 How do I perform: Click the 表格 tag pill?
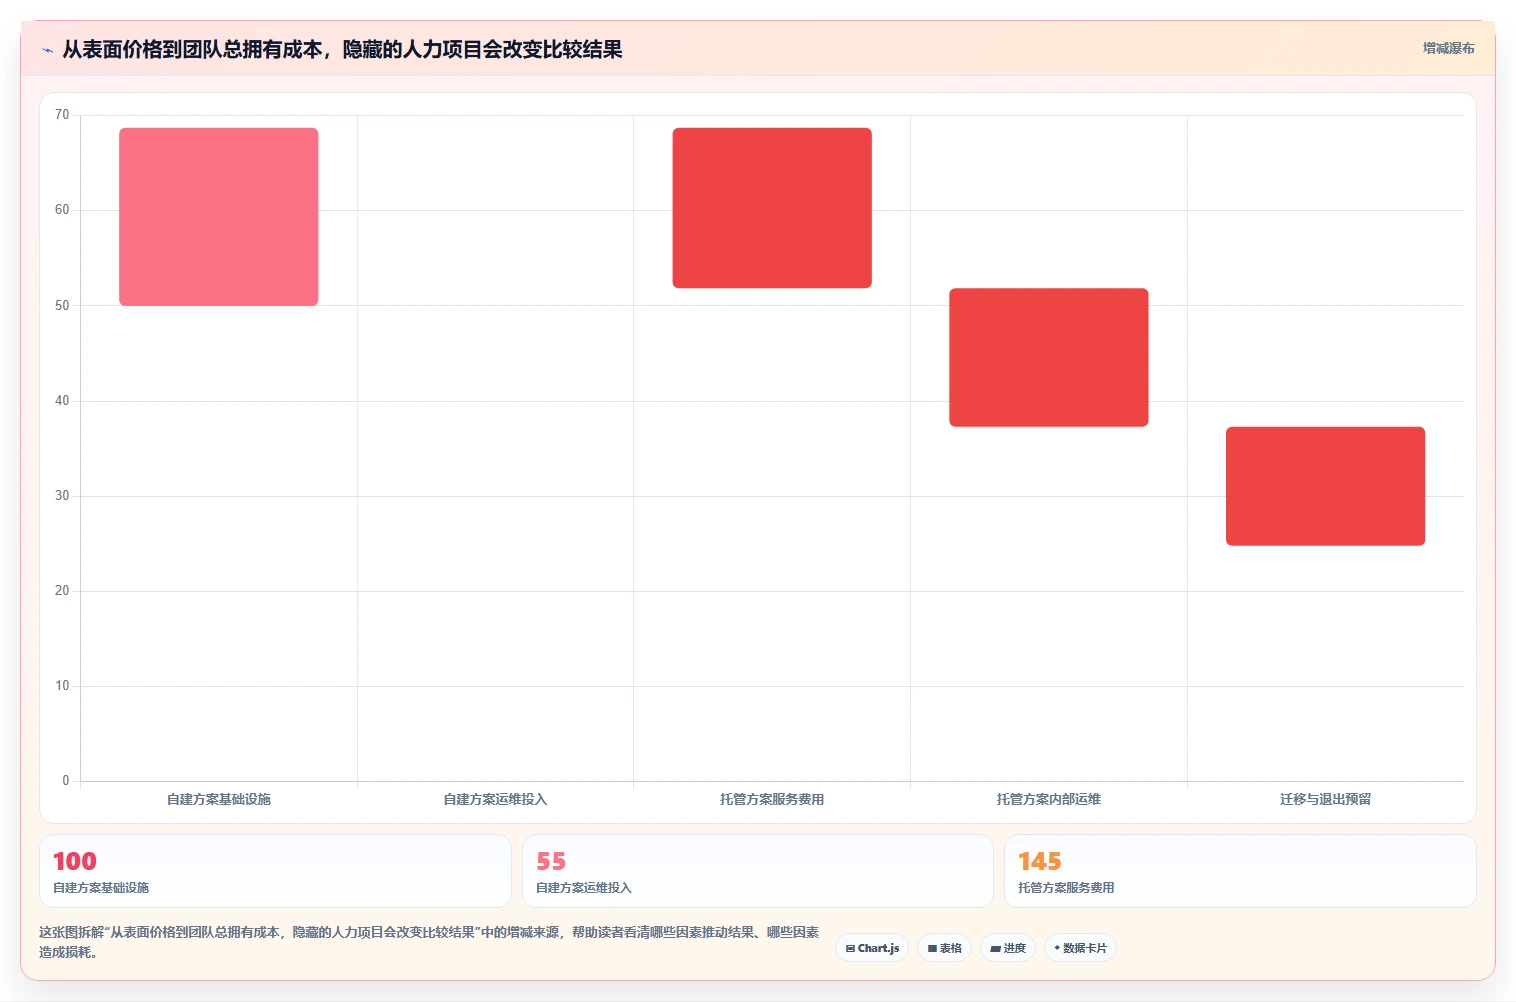point(944,948)
